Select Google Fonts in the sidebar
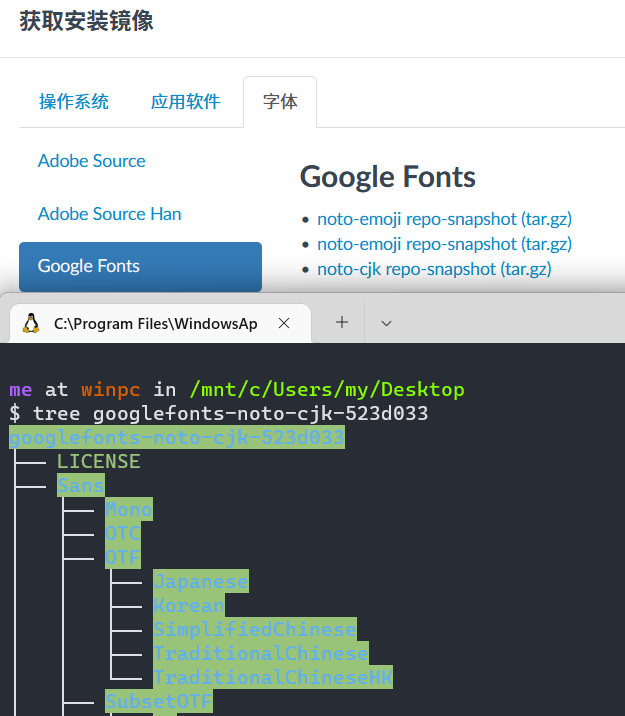Viewport: 625px width, 716px height. coord(141,267)
